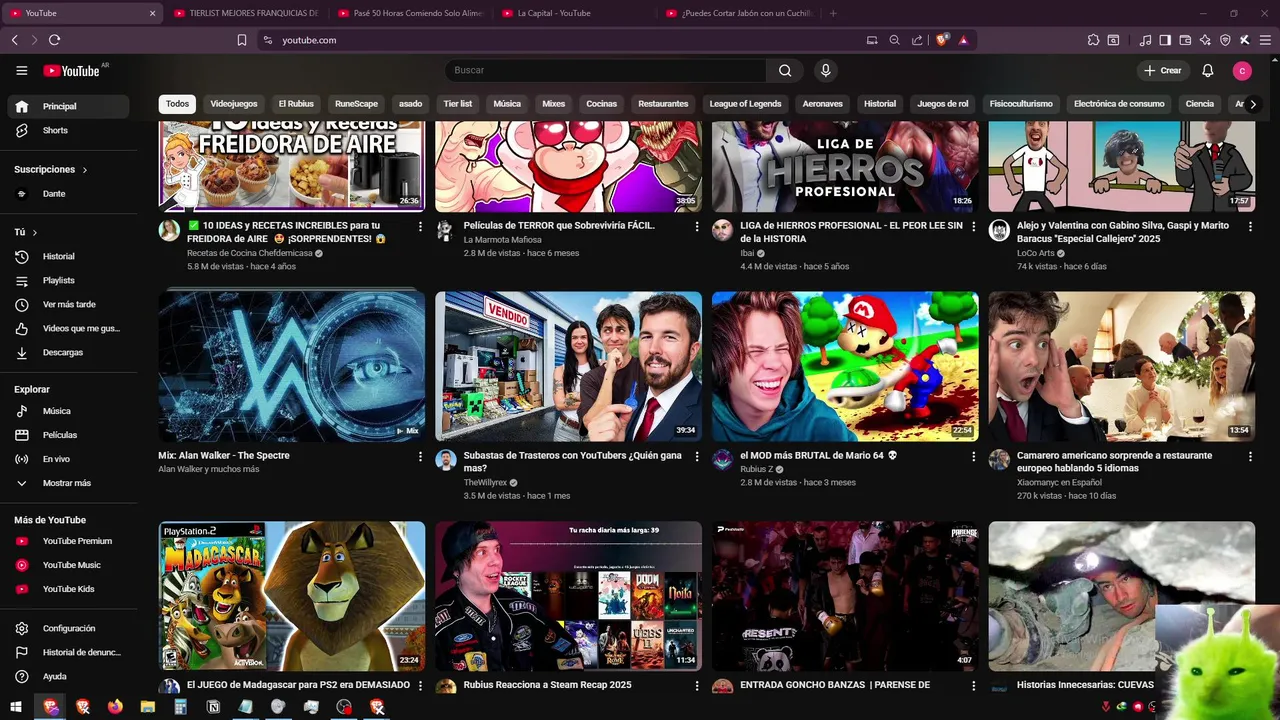
Task: Open Descargas in the sidebar
Action: point(68,352)
